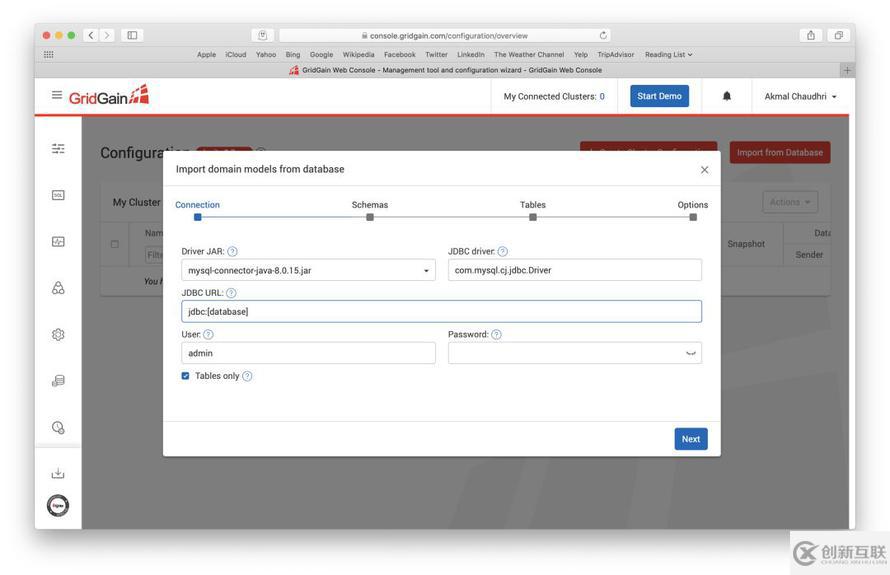Click the Password input field
This screenshot has height=575, width=890.
coord(574,353)
